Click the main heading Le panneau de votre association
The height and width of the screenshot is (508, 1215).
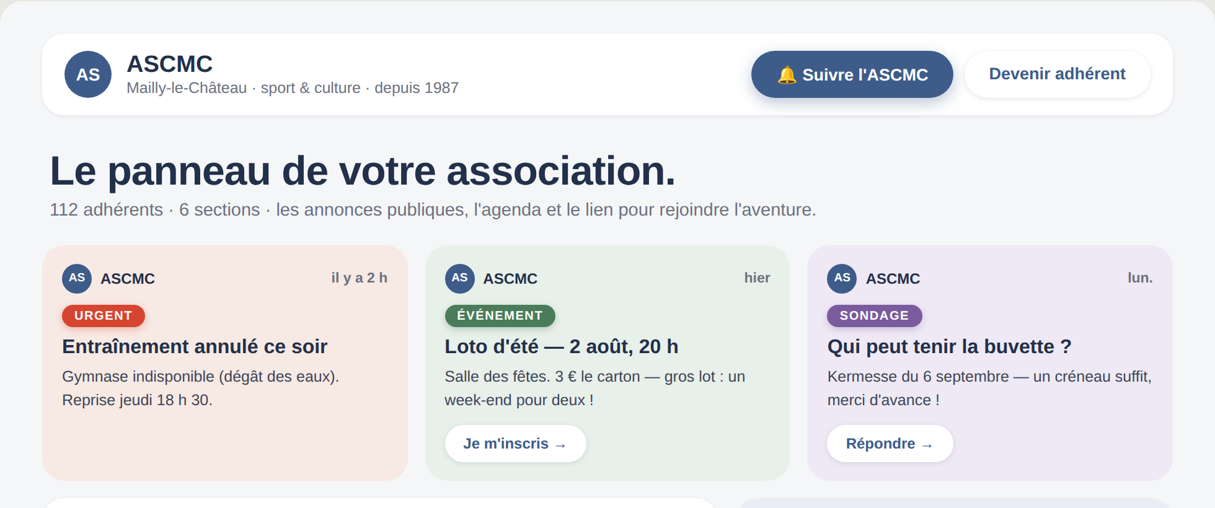(362, 171)
